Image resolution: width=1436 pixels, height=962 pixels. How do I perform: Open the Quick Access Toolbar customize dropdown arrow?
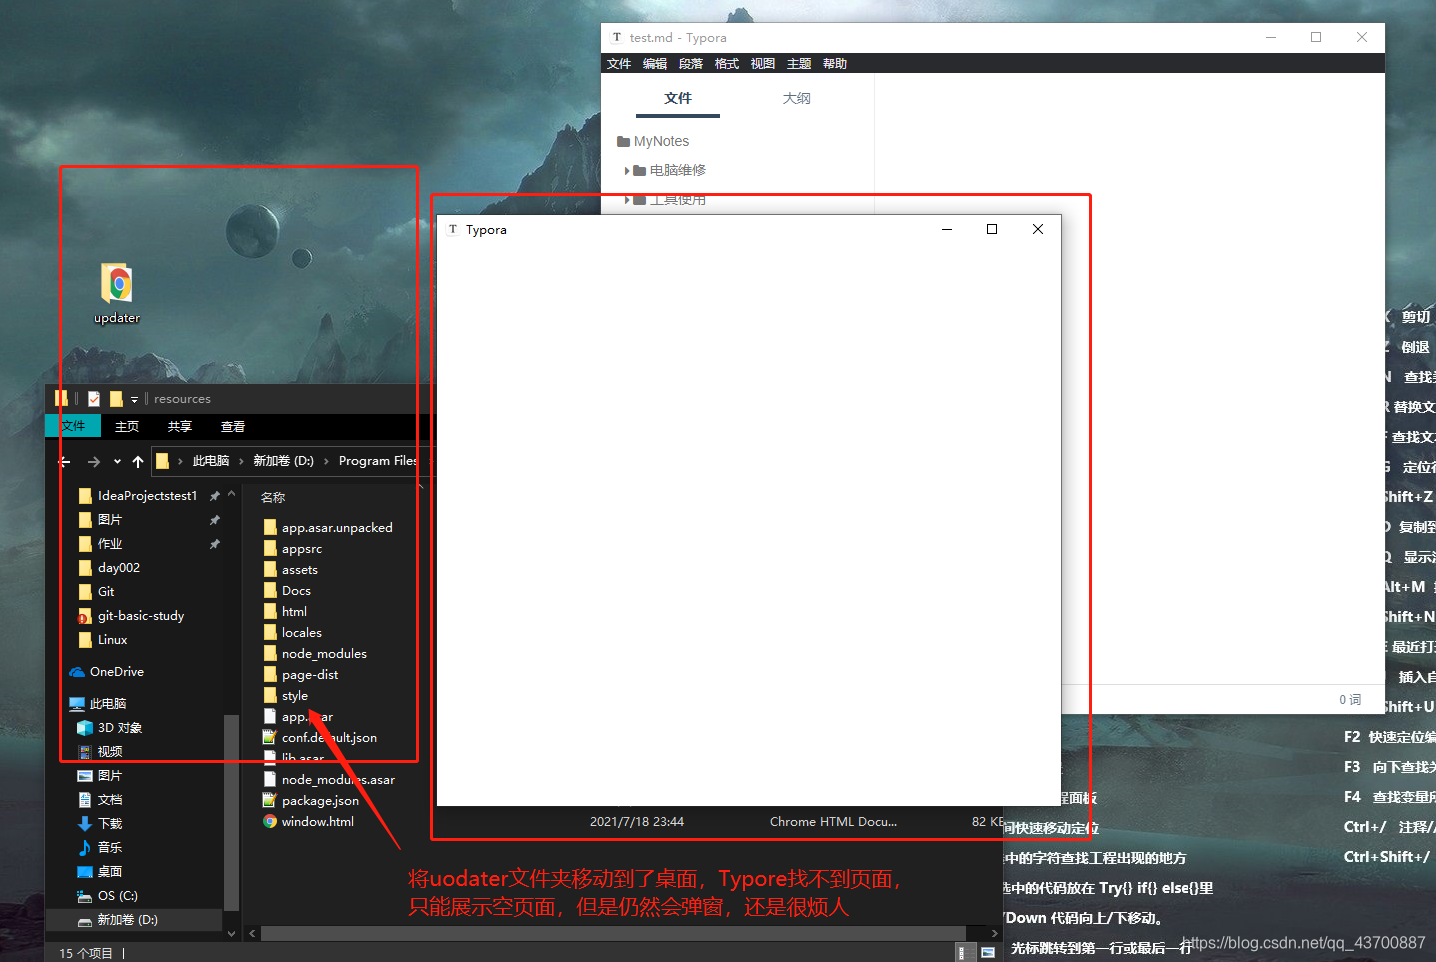coord(134,400)
